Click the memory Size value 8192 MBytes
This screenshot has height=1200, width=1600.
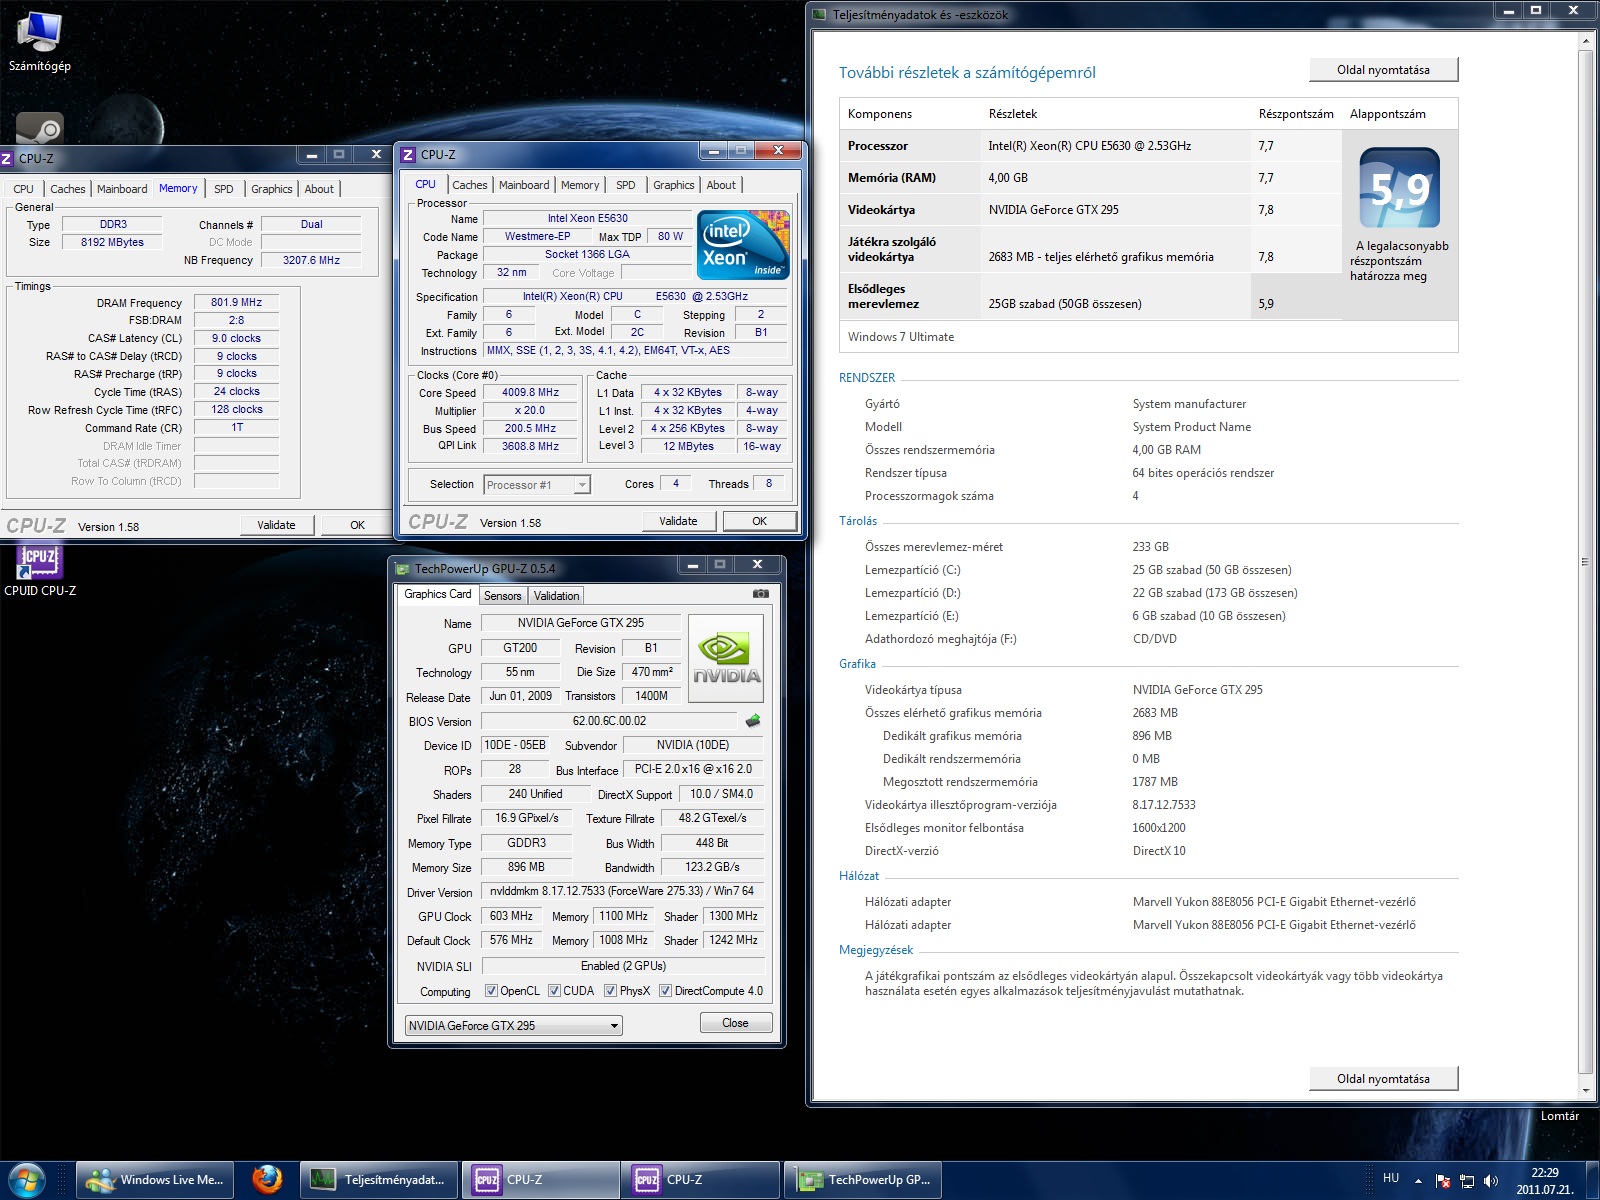112,242
